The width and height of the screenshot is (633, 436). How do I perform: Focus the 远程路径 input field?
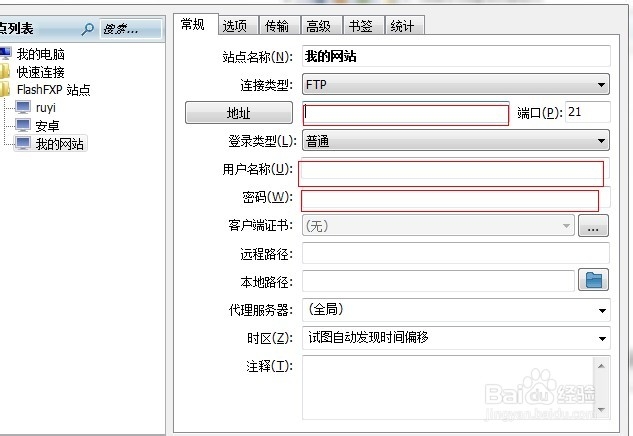456,254
